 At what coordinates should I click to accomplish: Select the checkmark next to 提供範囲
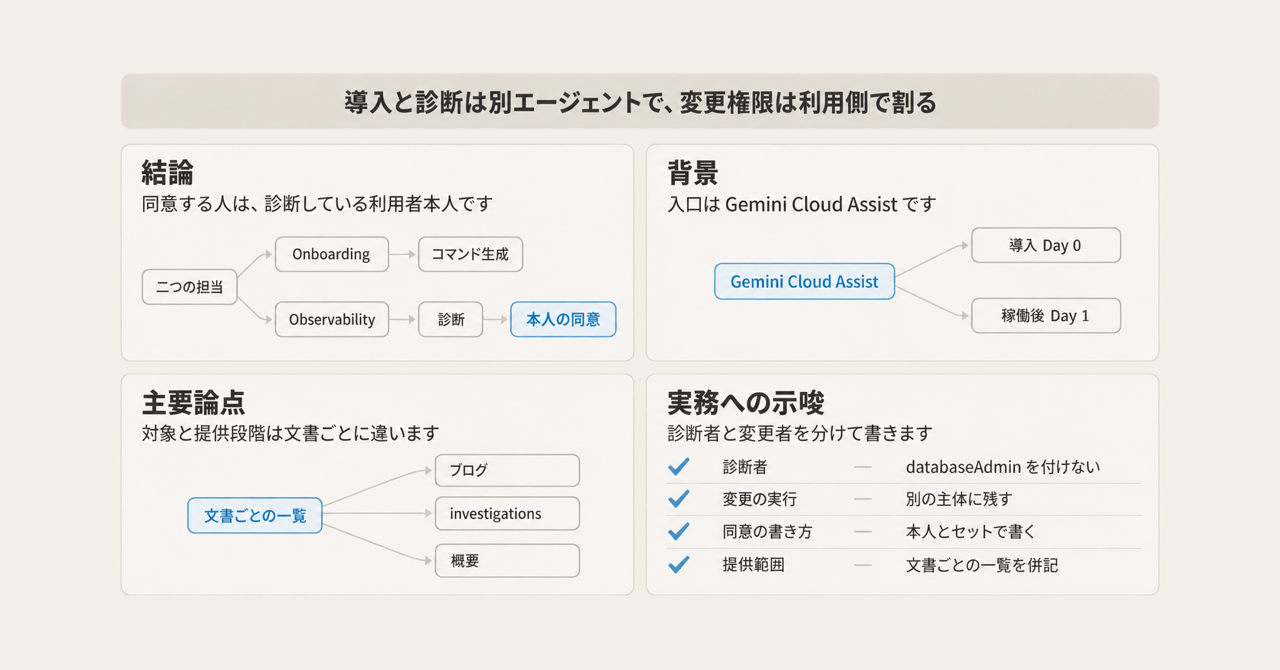678,565
